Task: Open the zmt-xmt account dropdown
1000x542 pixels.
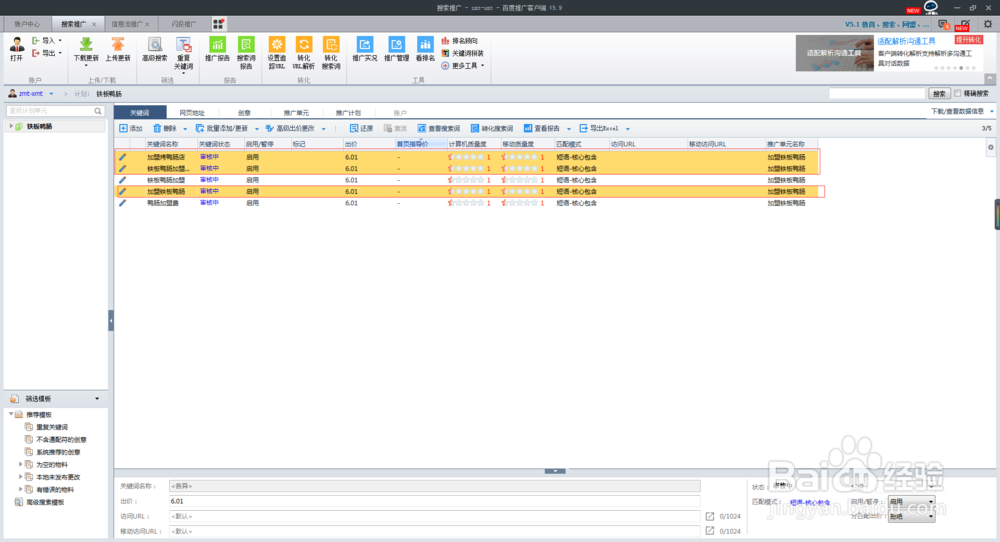Action: [51, 94]
